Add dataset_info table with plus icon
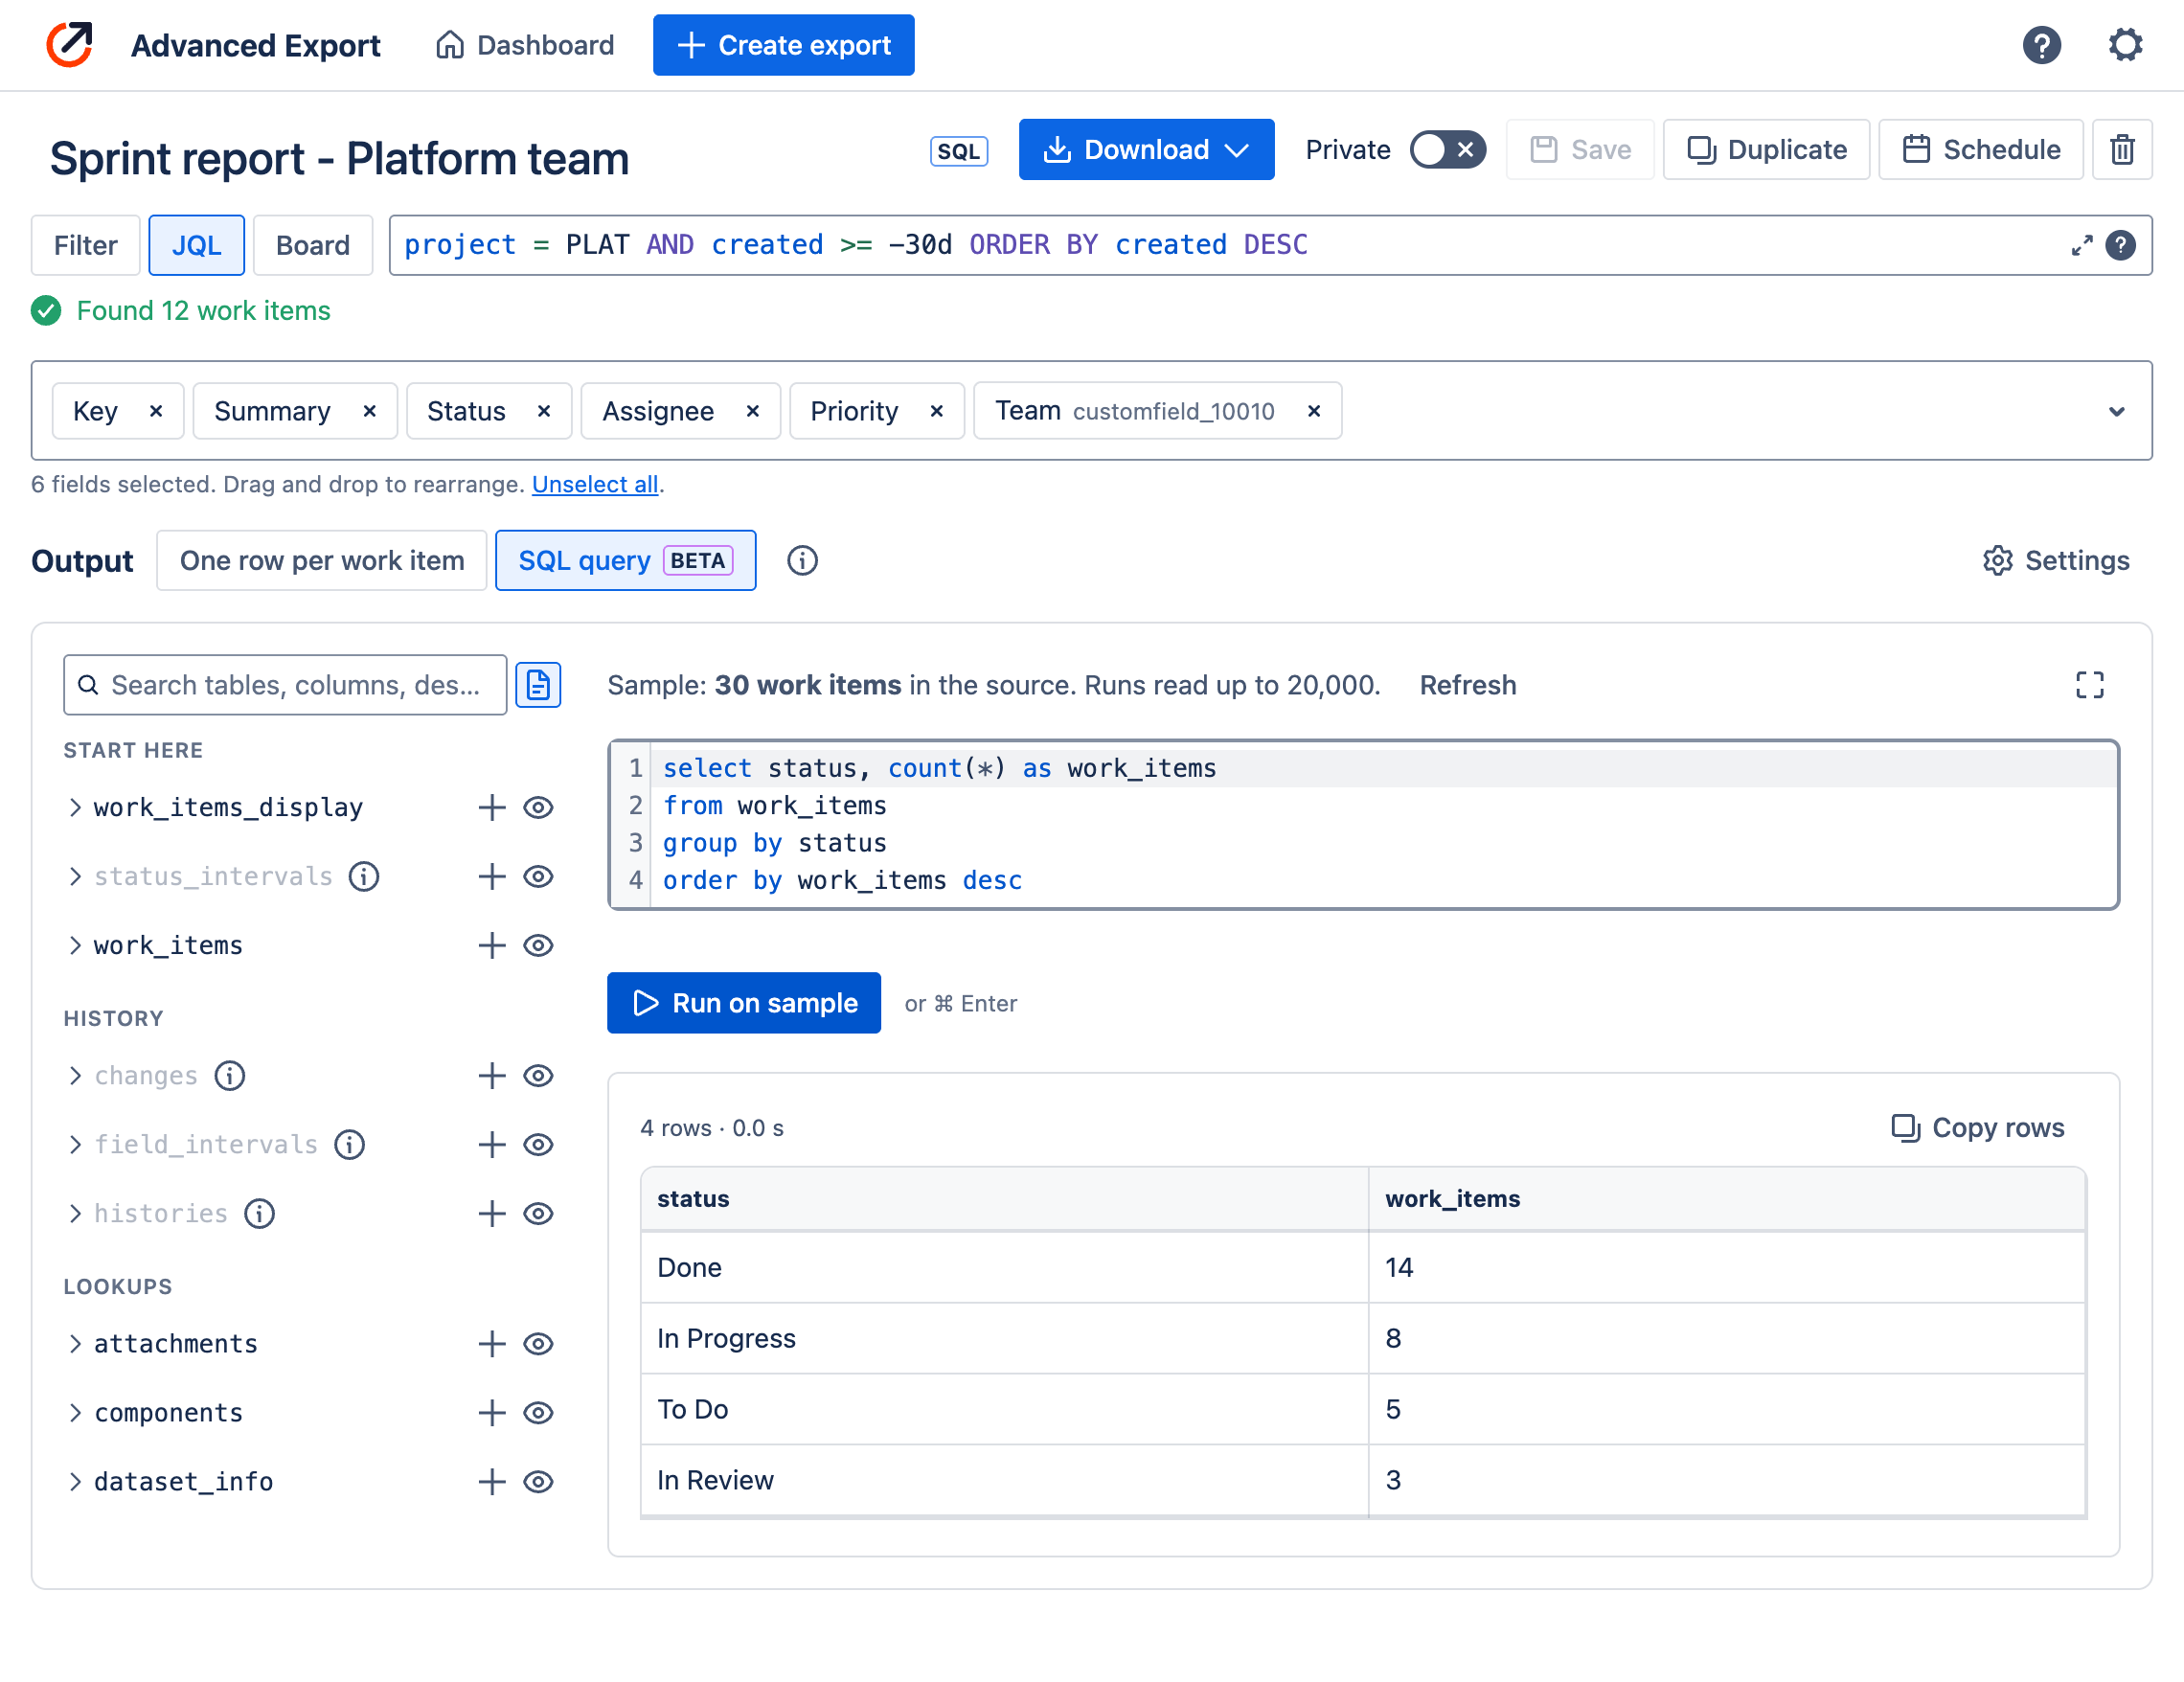This screenshot has height=1682, width=2184. click(x=491, y=1482)
